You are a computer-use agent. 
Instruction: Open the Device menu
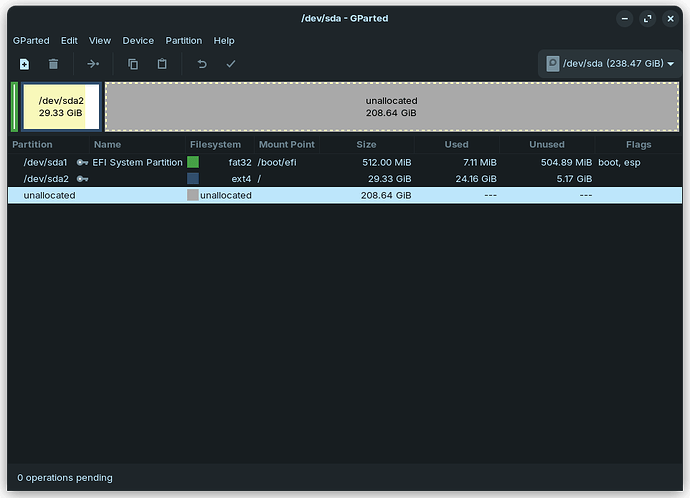pos(138,41)
